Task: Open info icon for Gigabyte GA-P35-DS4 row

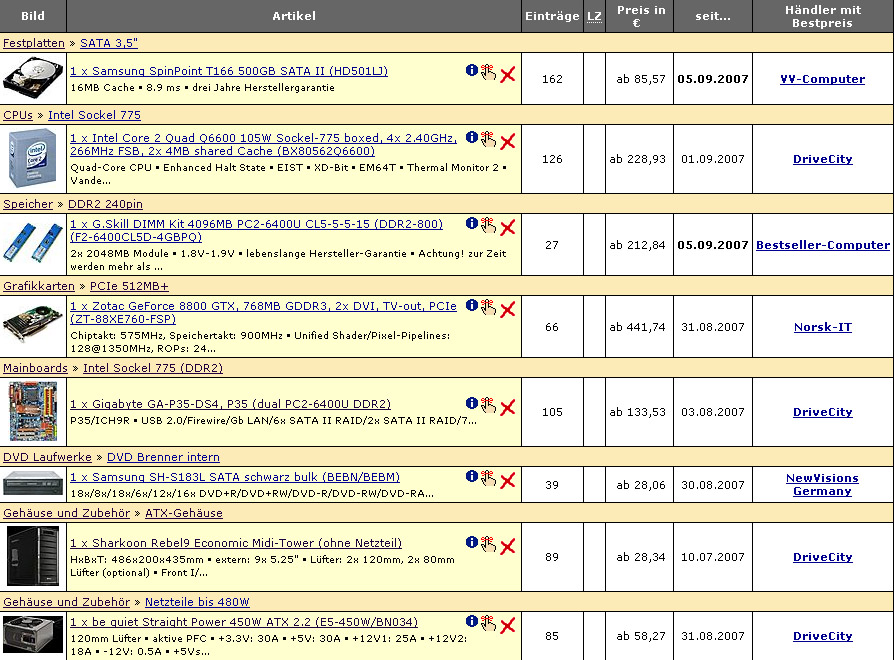Action: tap(472, 403)
